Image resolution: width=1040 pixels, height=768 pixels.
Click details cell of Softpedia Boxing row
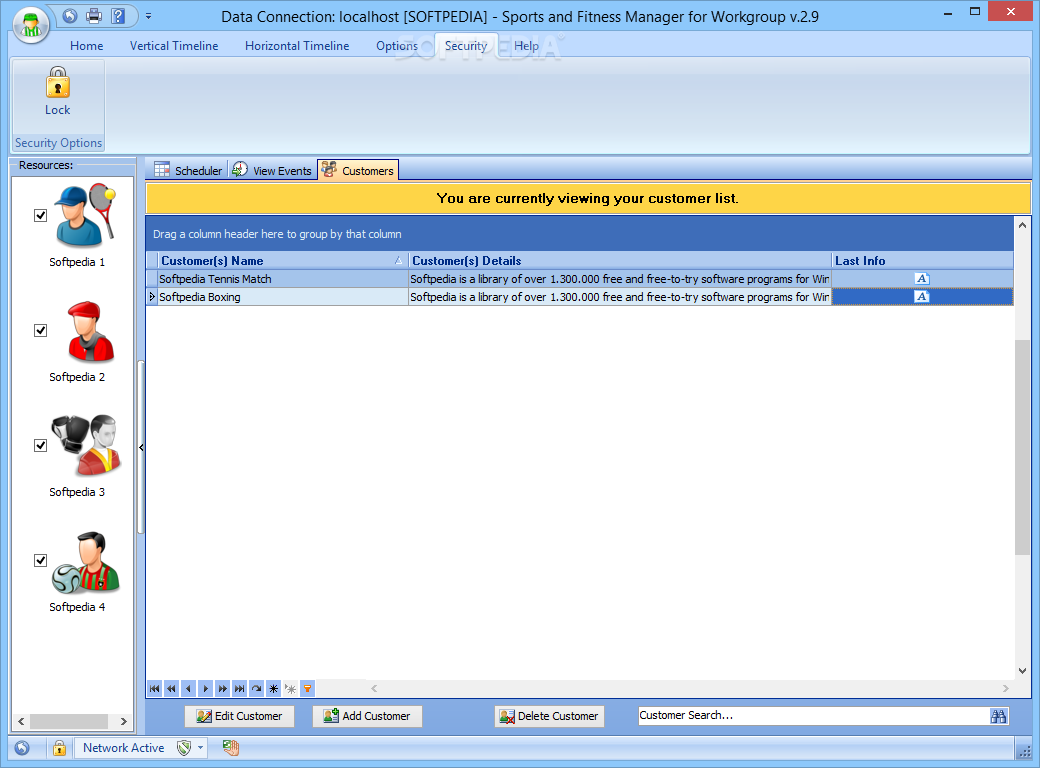pos(619,297)
